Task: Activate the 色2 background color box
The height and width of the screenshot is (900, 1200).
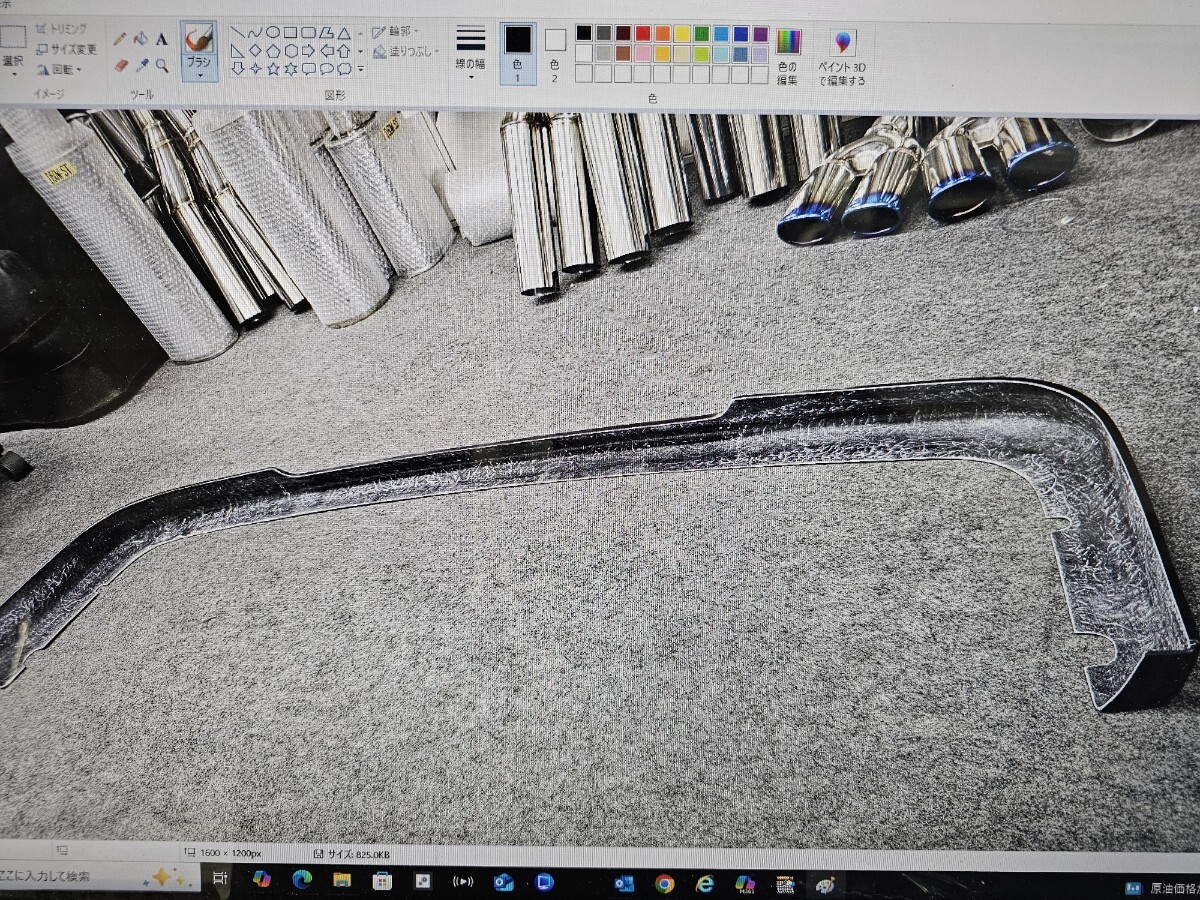Action: 555,54
